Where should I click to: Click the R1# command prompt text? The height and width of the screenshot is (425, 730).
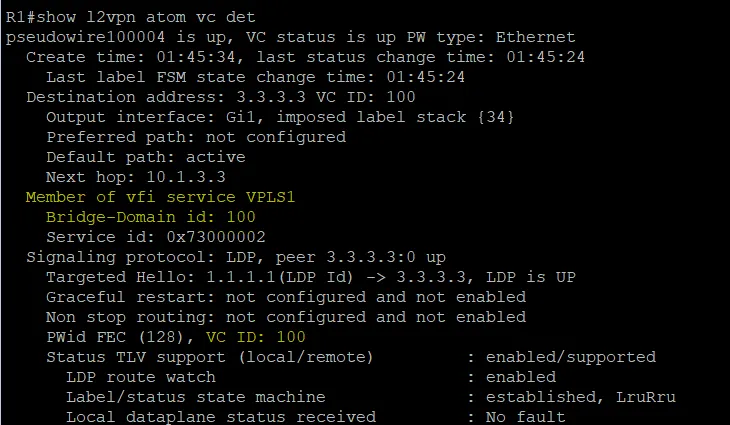[x=20, y=17]
